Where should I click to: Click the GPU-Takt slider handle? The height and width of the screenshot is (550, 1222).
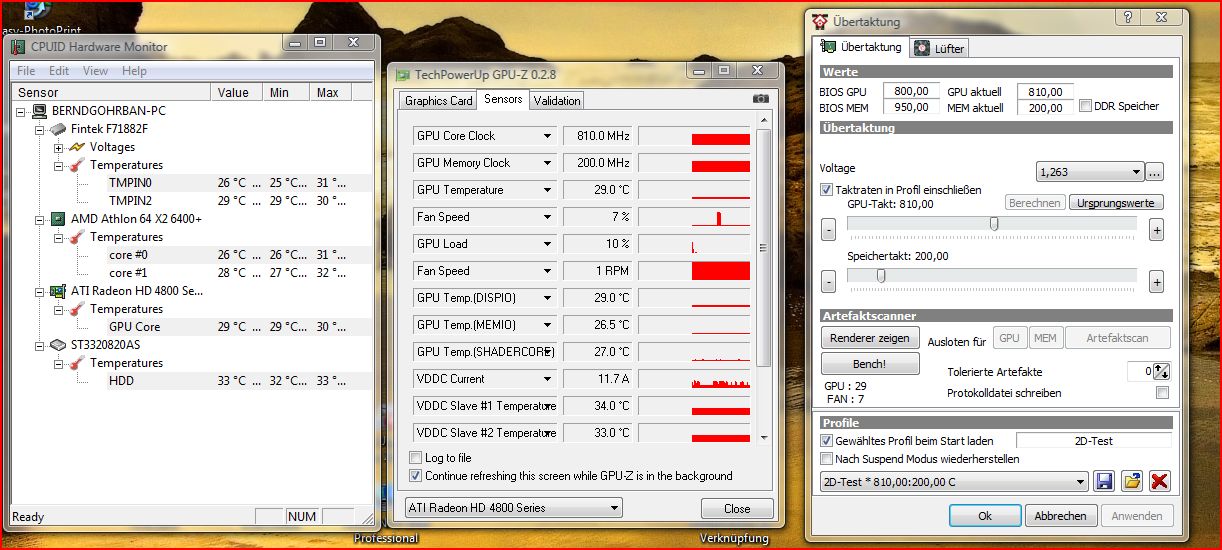(x=994, y=224)
